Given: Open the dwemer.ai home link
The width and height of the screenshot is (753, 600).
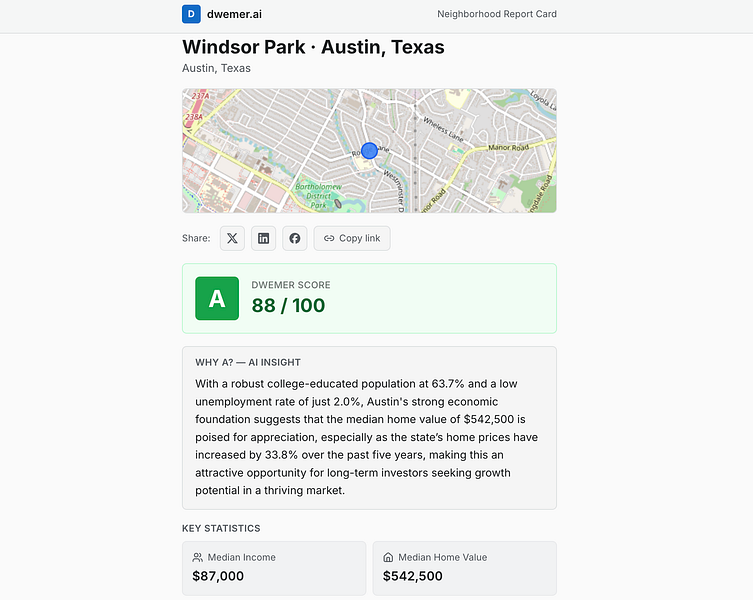Looking at the screenshot, I should [x=222, y=14].
